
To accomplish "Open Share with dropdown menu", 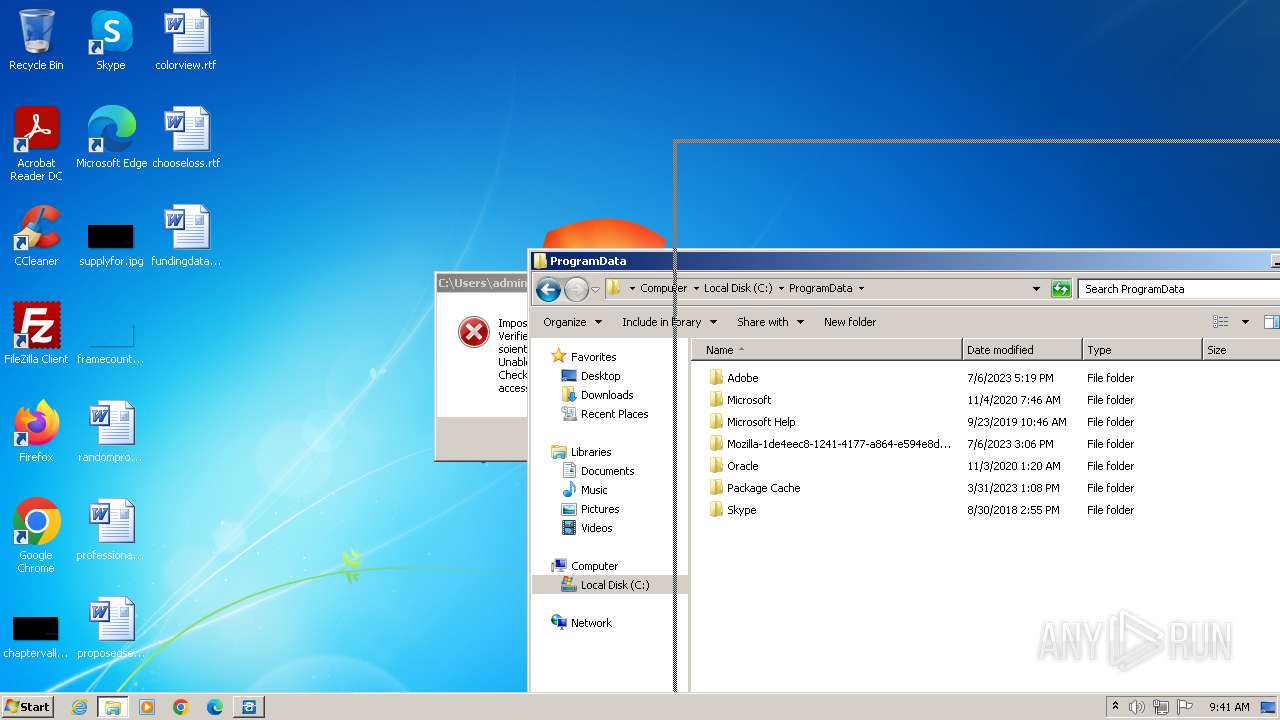I will (770, 322).
